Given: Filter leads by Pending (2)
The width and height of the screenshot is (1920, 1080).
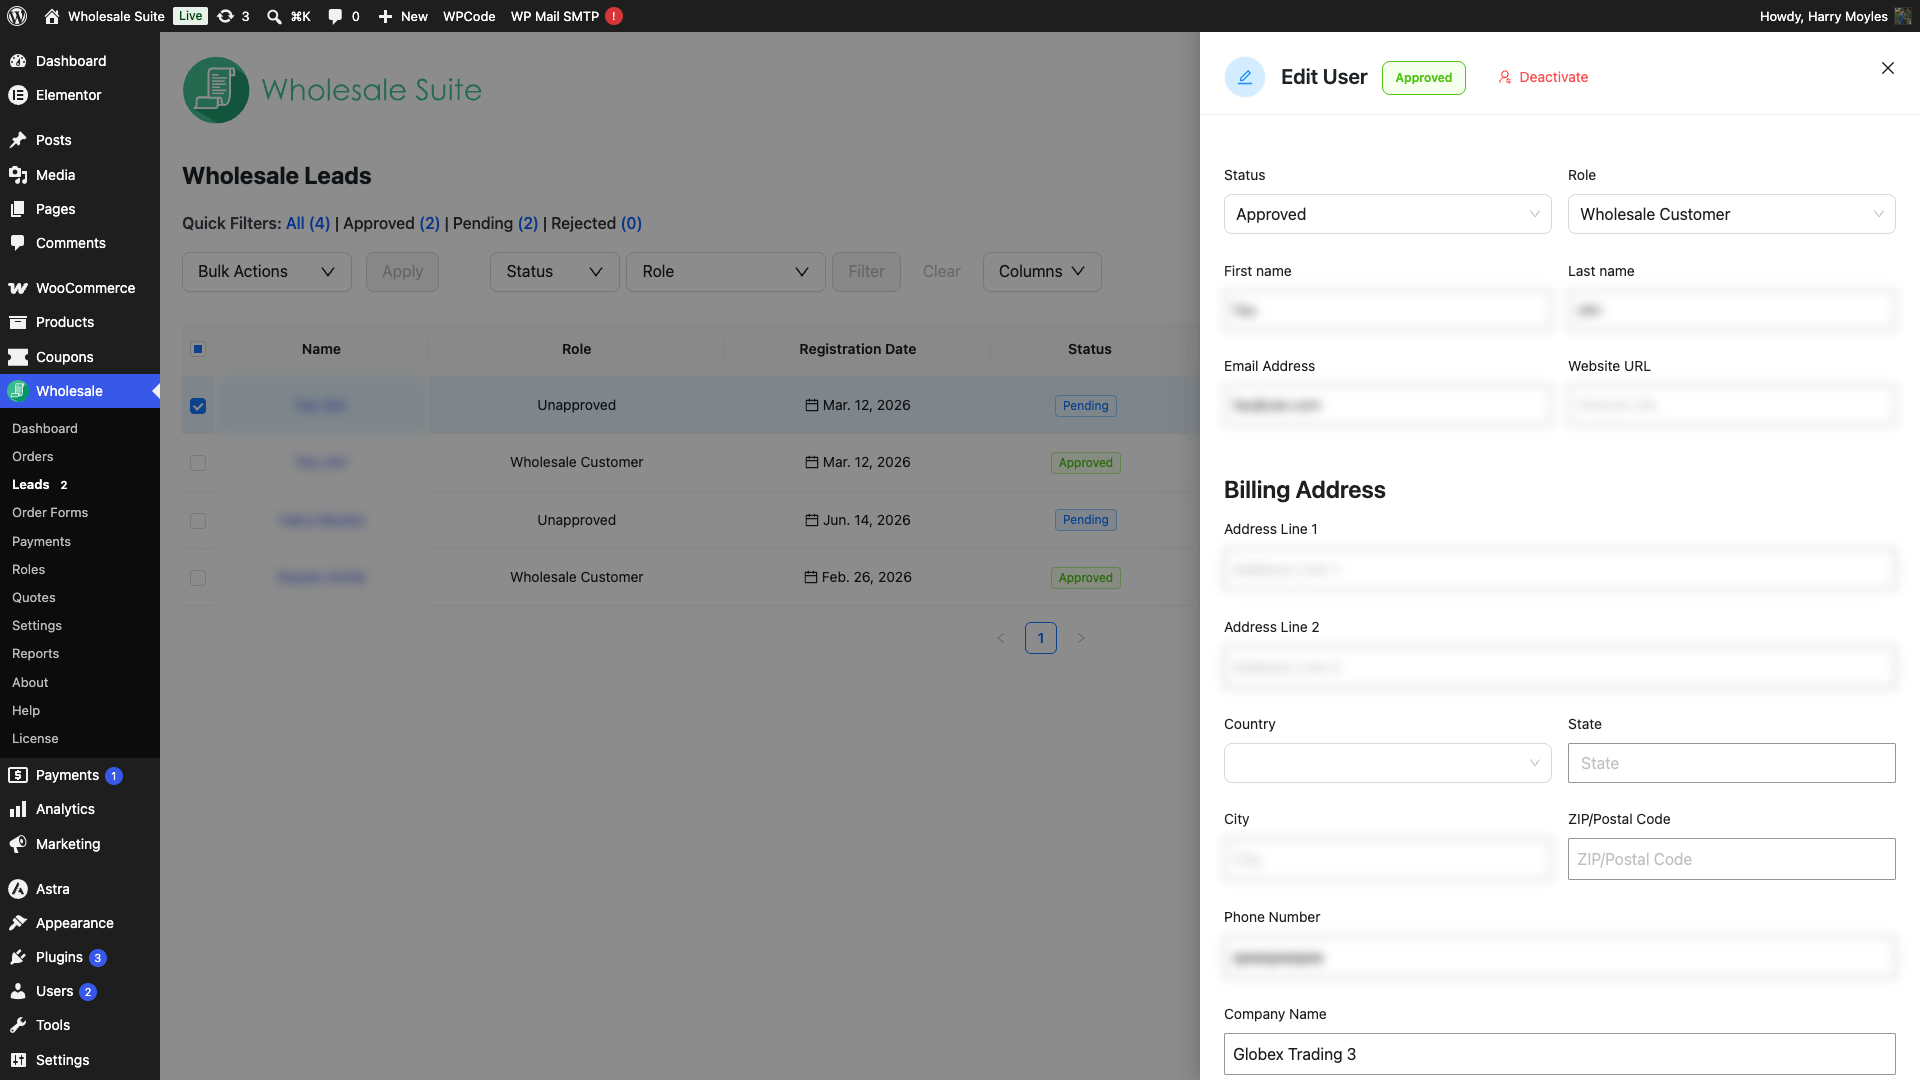Looking at the screenshot, I should click(x=495, y=223).
